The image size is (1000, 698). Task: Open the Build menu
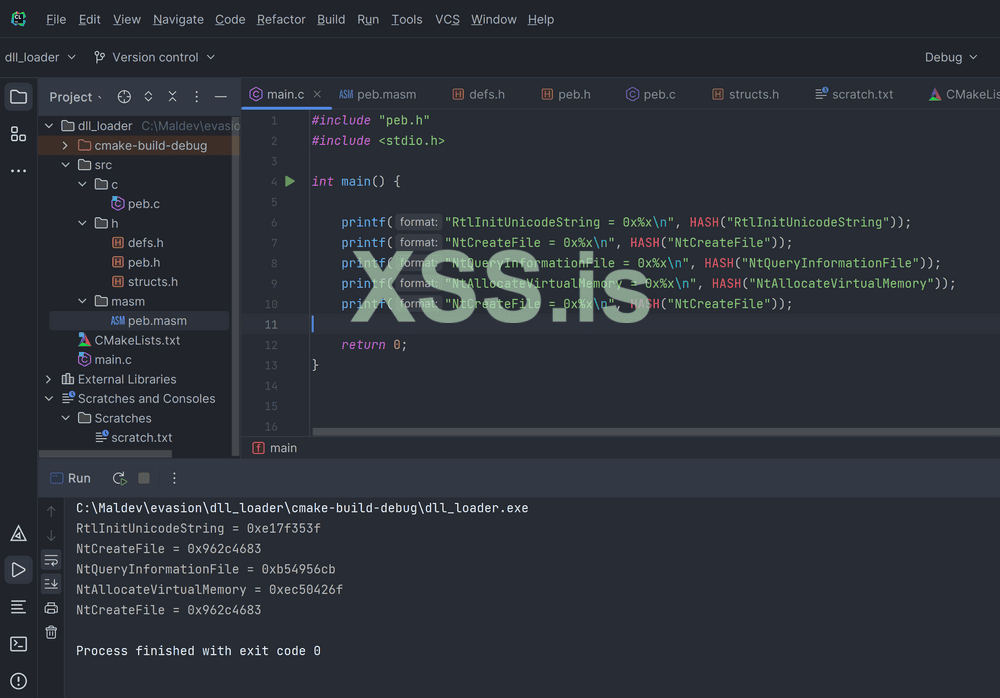click(x=331, y=20)
